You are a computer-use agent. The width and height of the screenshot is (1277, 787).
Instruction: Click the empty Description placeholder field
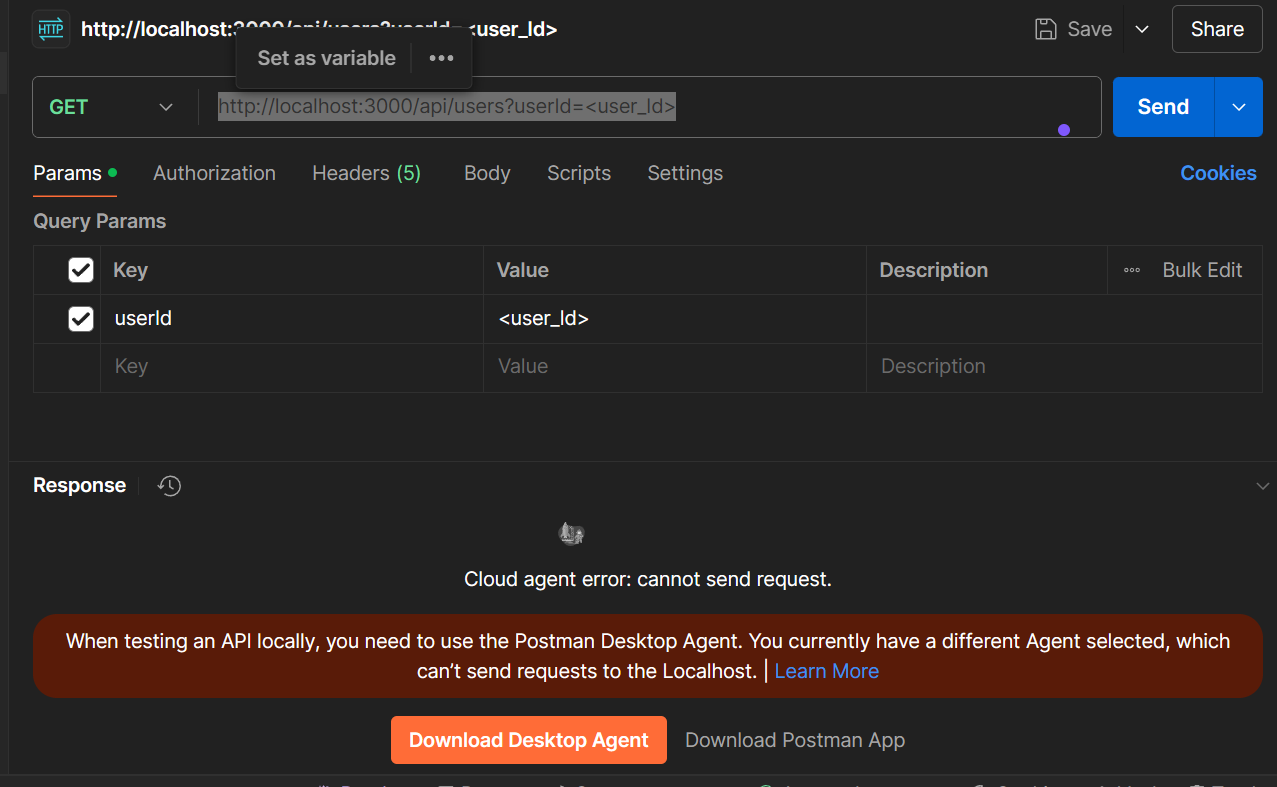[x=1064, y=367]
